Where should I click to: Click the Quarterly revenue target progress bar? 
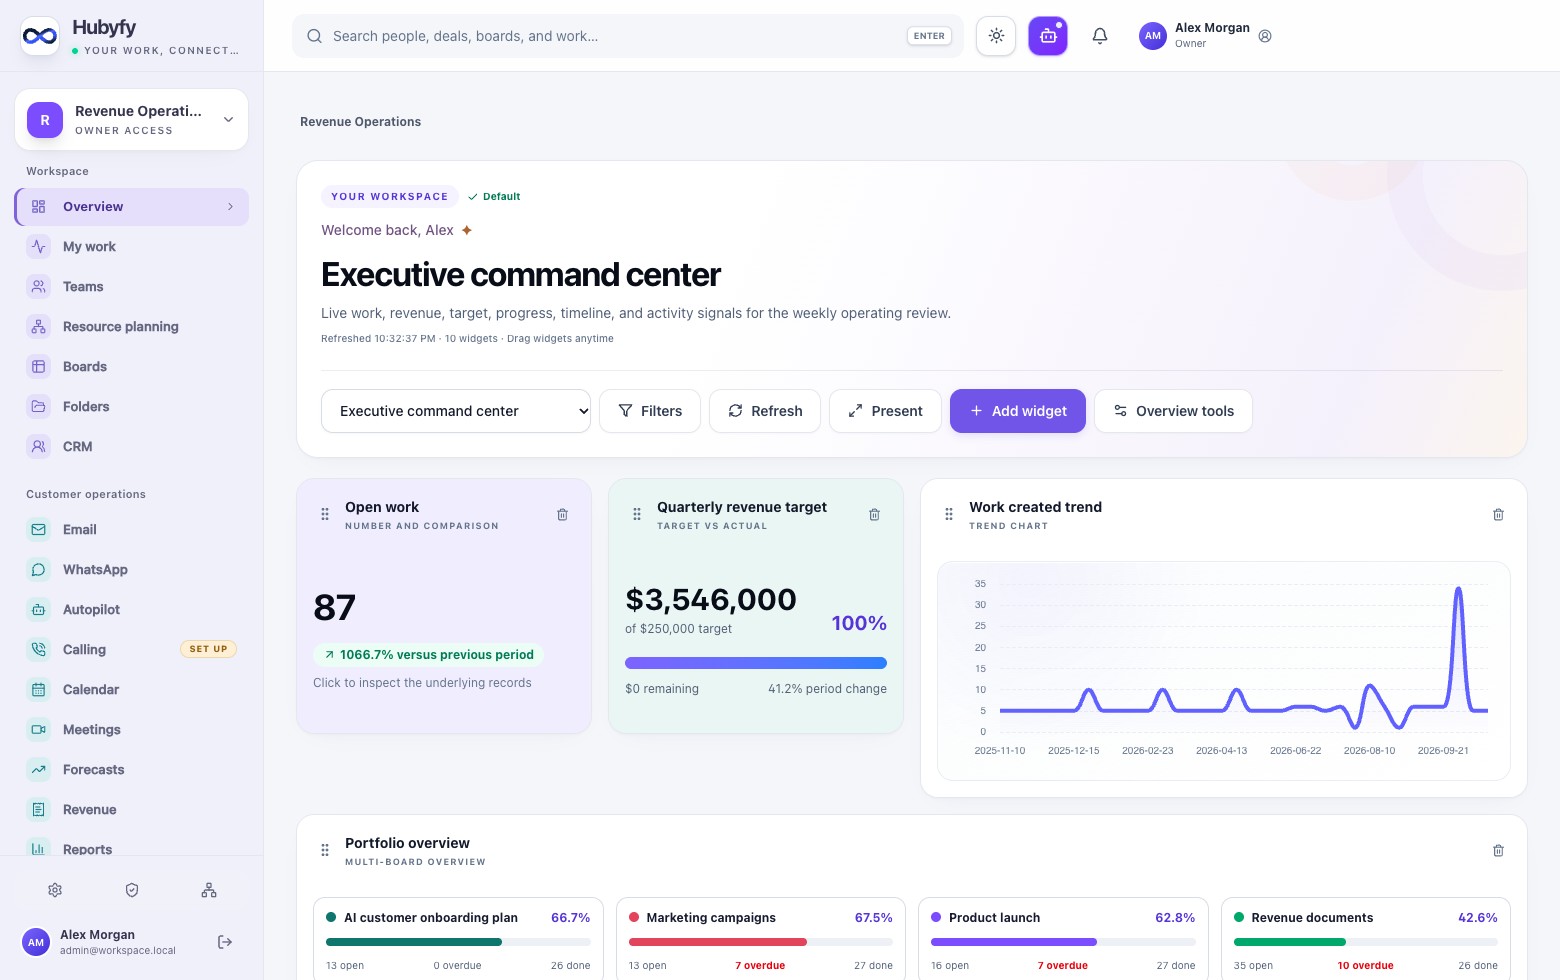756,663
